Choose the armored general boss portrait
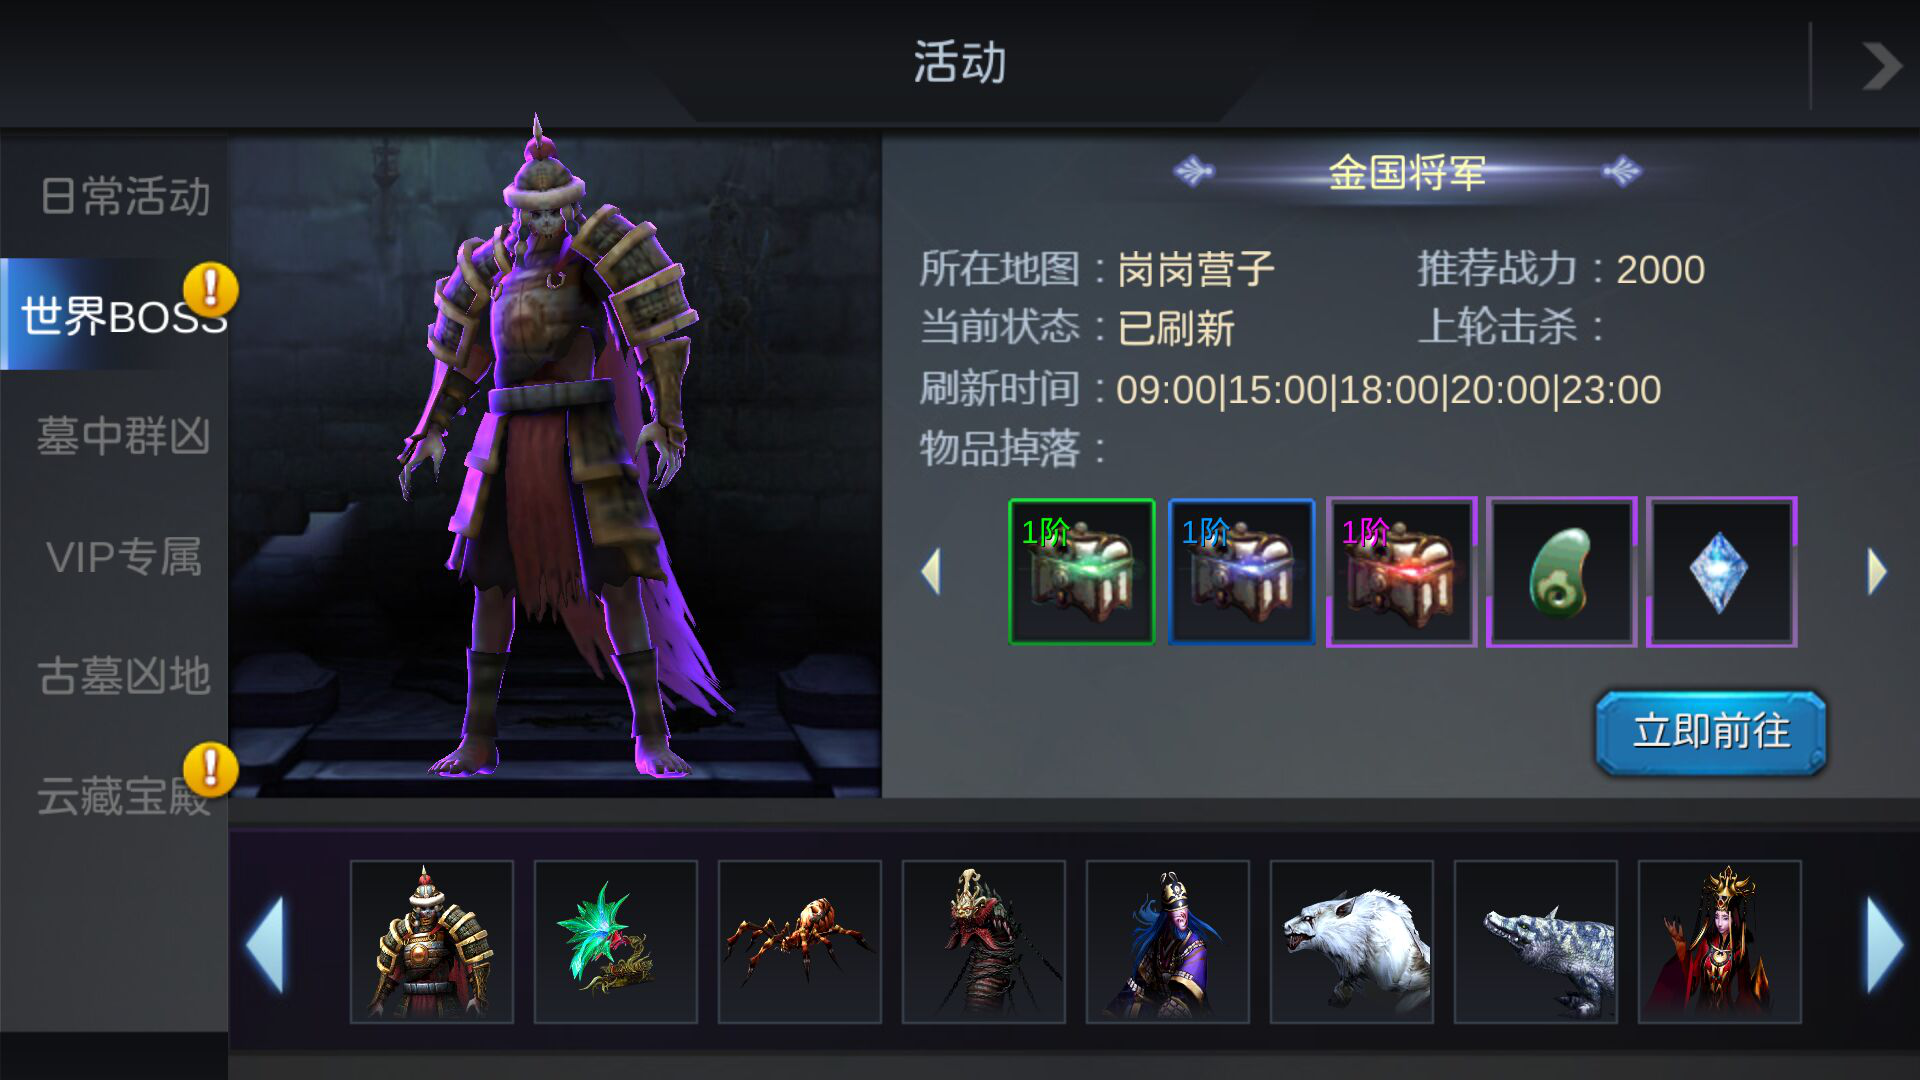 tap(432, 942)
